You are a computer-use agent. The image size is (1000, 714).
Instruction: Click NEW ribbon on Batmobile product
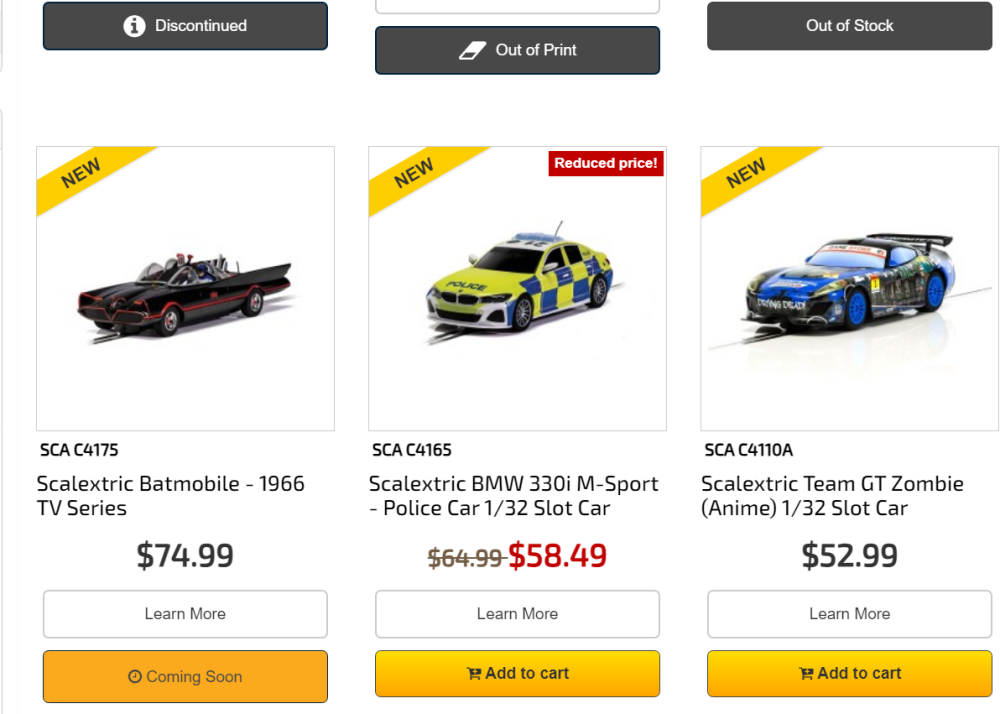click(82, 174)
